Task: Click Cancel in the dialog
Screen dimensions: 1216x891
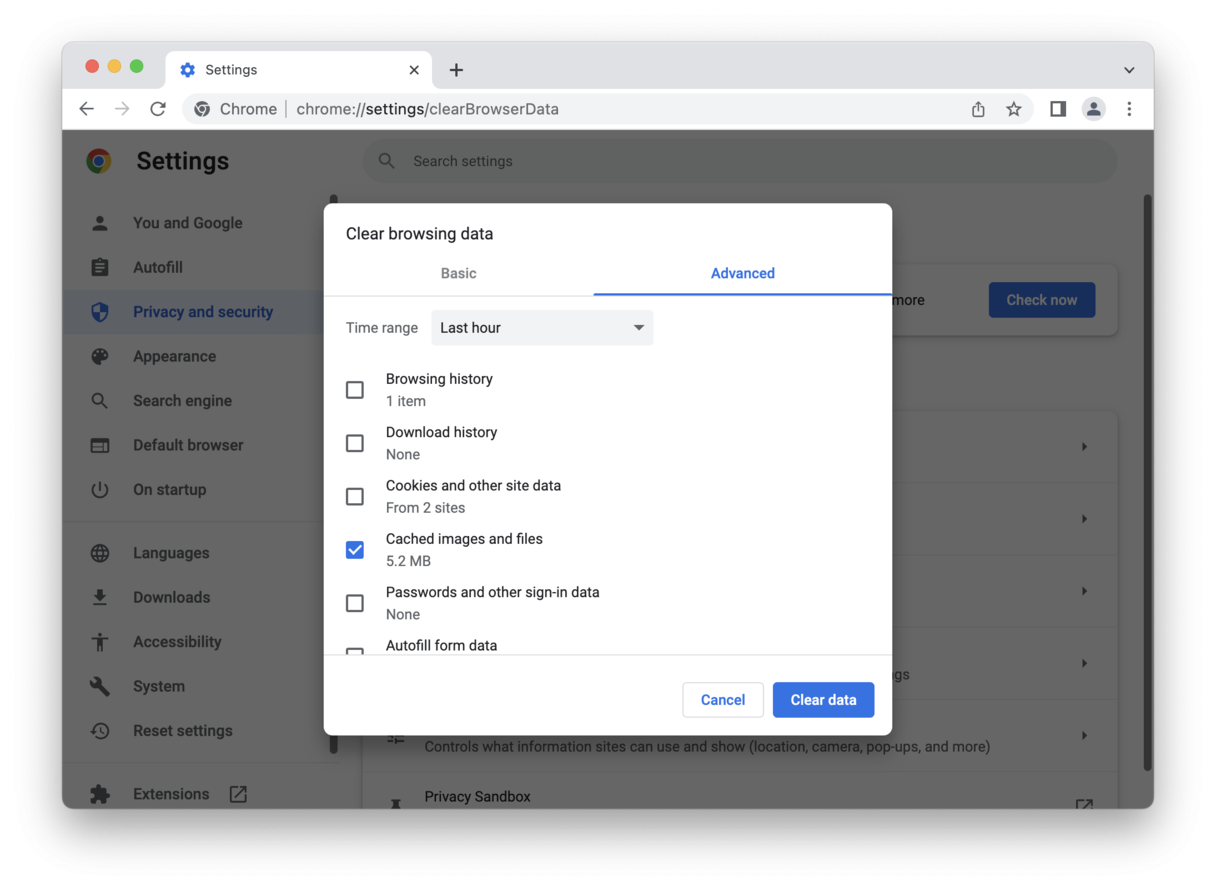Action: [723, 700]
